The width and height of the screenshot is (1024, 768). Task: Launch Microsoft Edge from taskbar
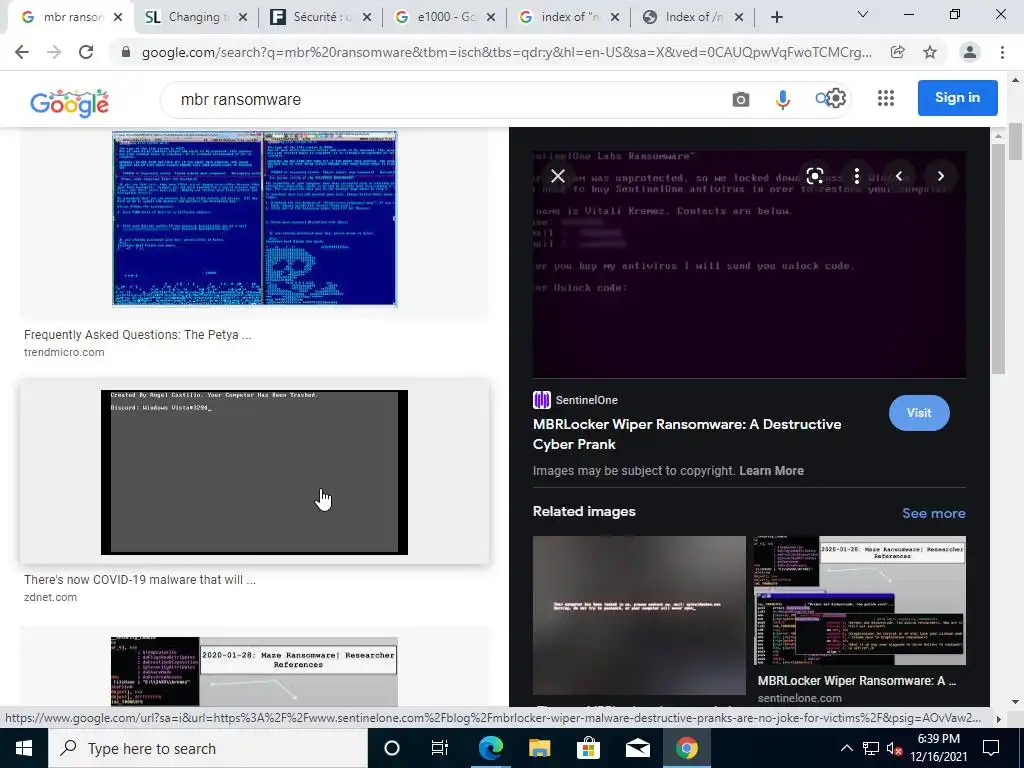[x=490, y=748]
